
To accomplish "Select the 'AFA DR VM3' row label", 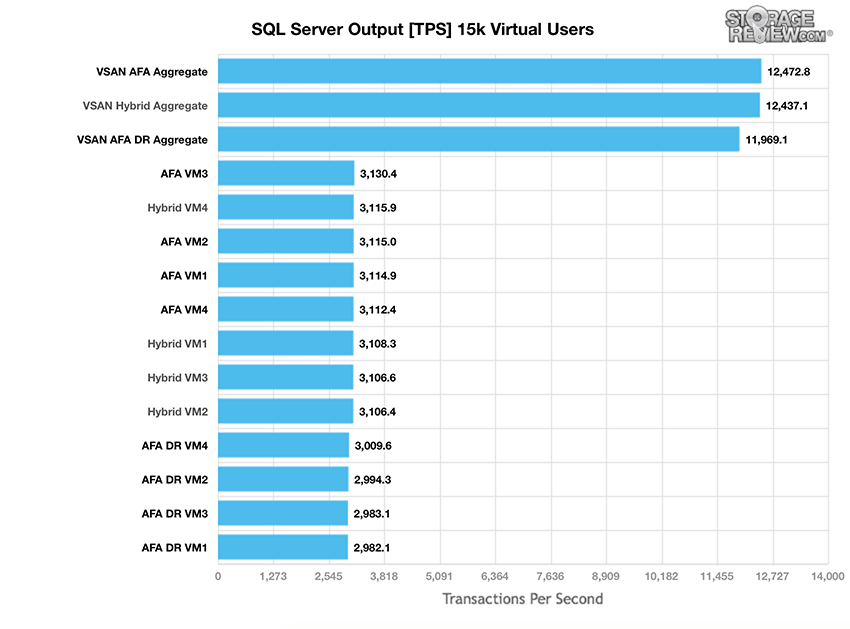I will point(175,514).
